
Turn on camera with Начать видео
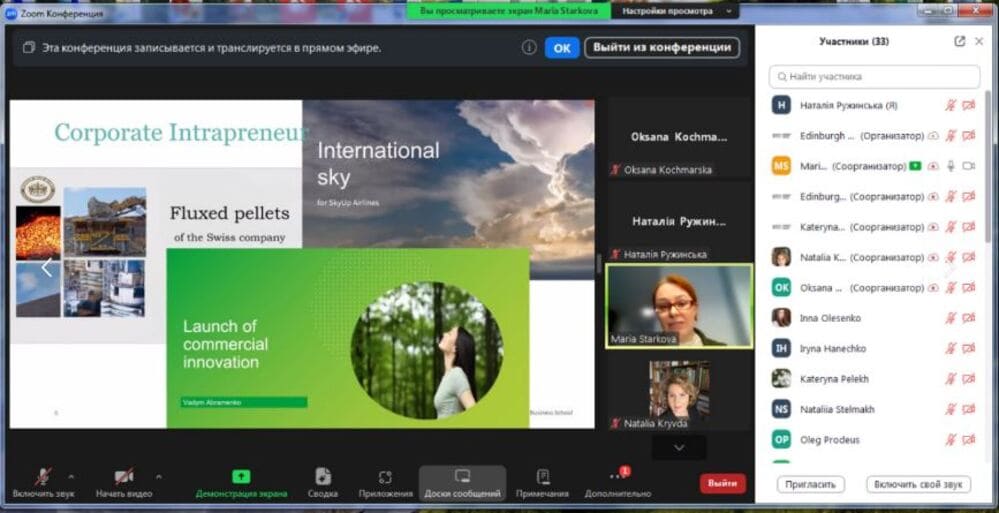click(124, 477)
